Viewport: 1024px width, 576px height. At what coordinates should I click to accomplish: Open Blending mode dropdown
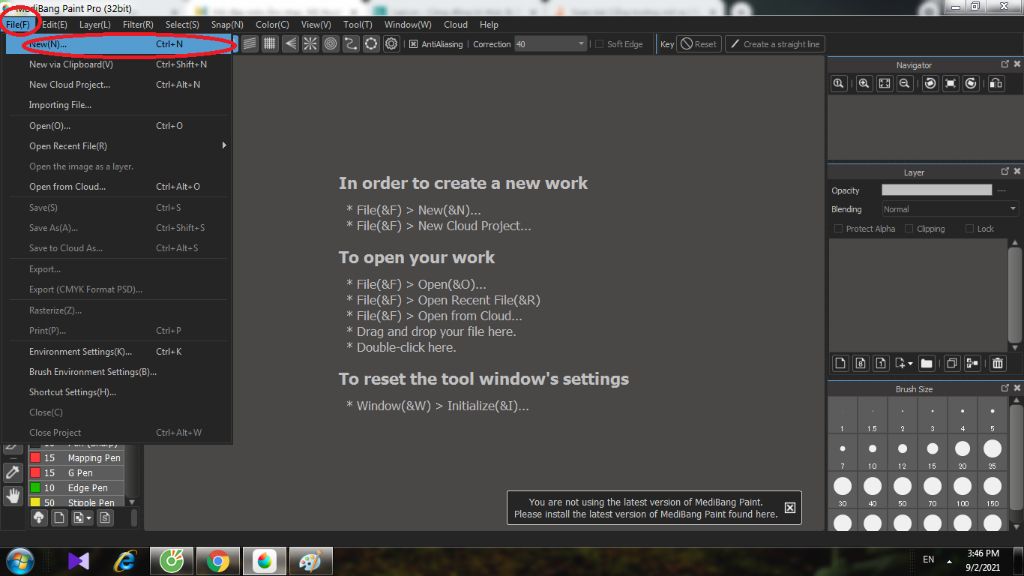[950, 209]
